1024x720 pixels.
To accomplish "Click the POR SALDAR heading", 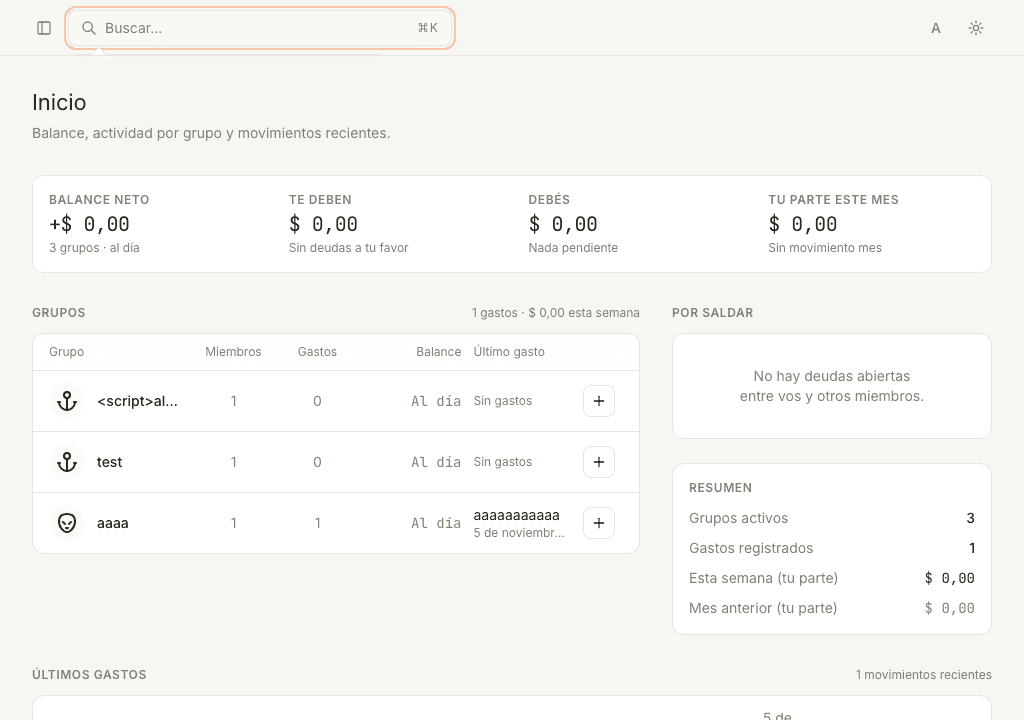I will pyautogui.click(x=712, y=312).
